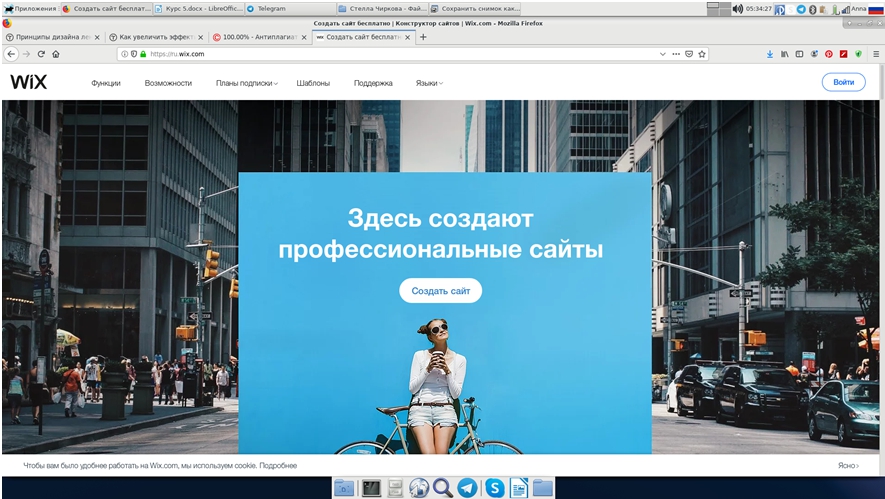Open the Шаблоны menu item

(x=313, y=83)
